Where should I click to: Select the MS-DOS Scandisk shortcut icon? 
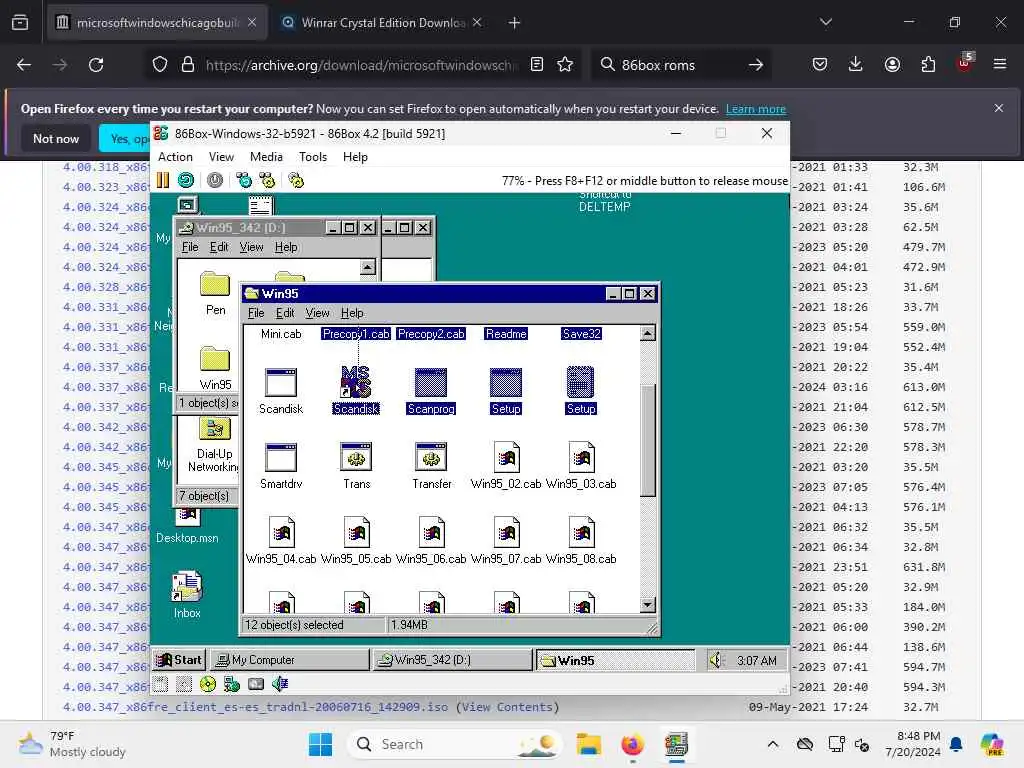(x=356, y=391)
